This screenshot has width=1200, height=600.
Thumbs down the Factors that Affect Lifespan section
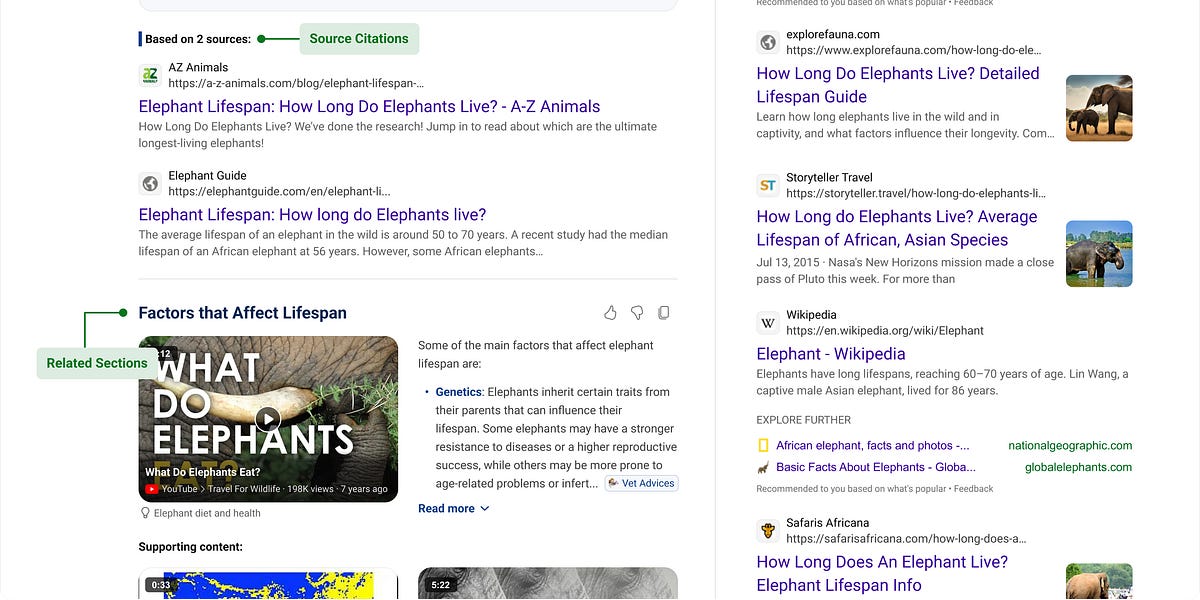point(637,312)
